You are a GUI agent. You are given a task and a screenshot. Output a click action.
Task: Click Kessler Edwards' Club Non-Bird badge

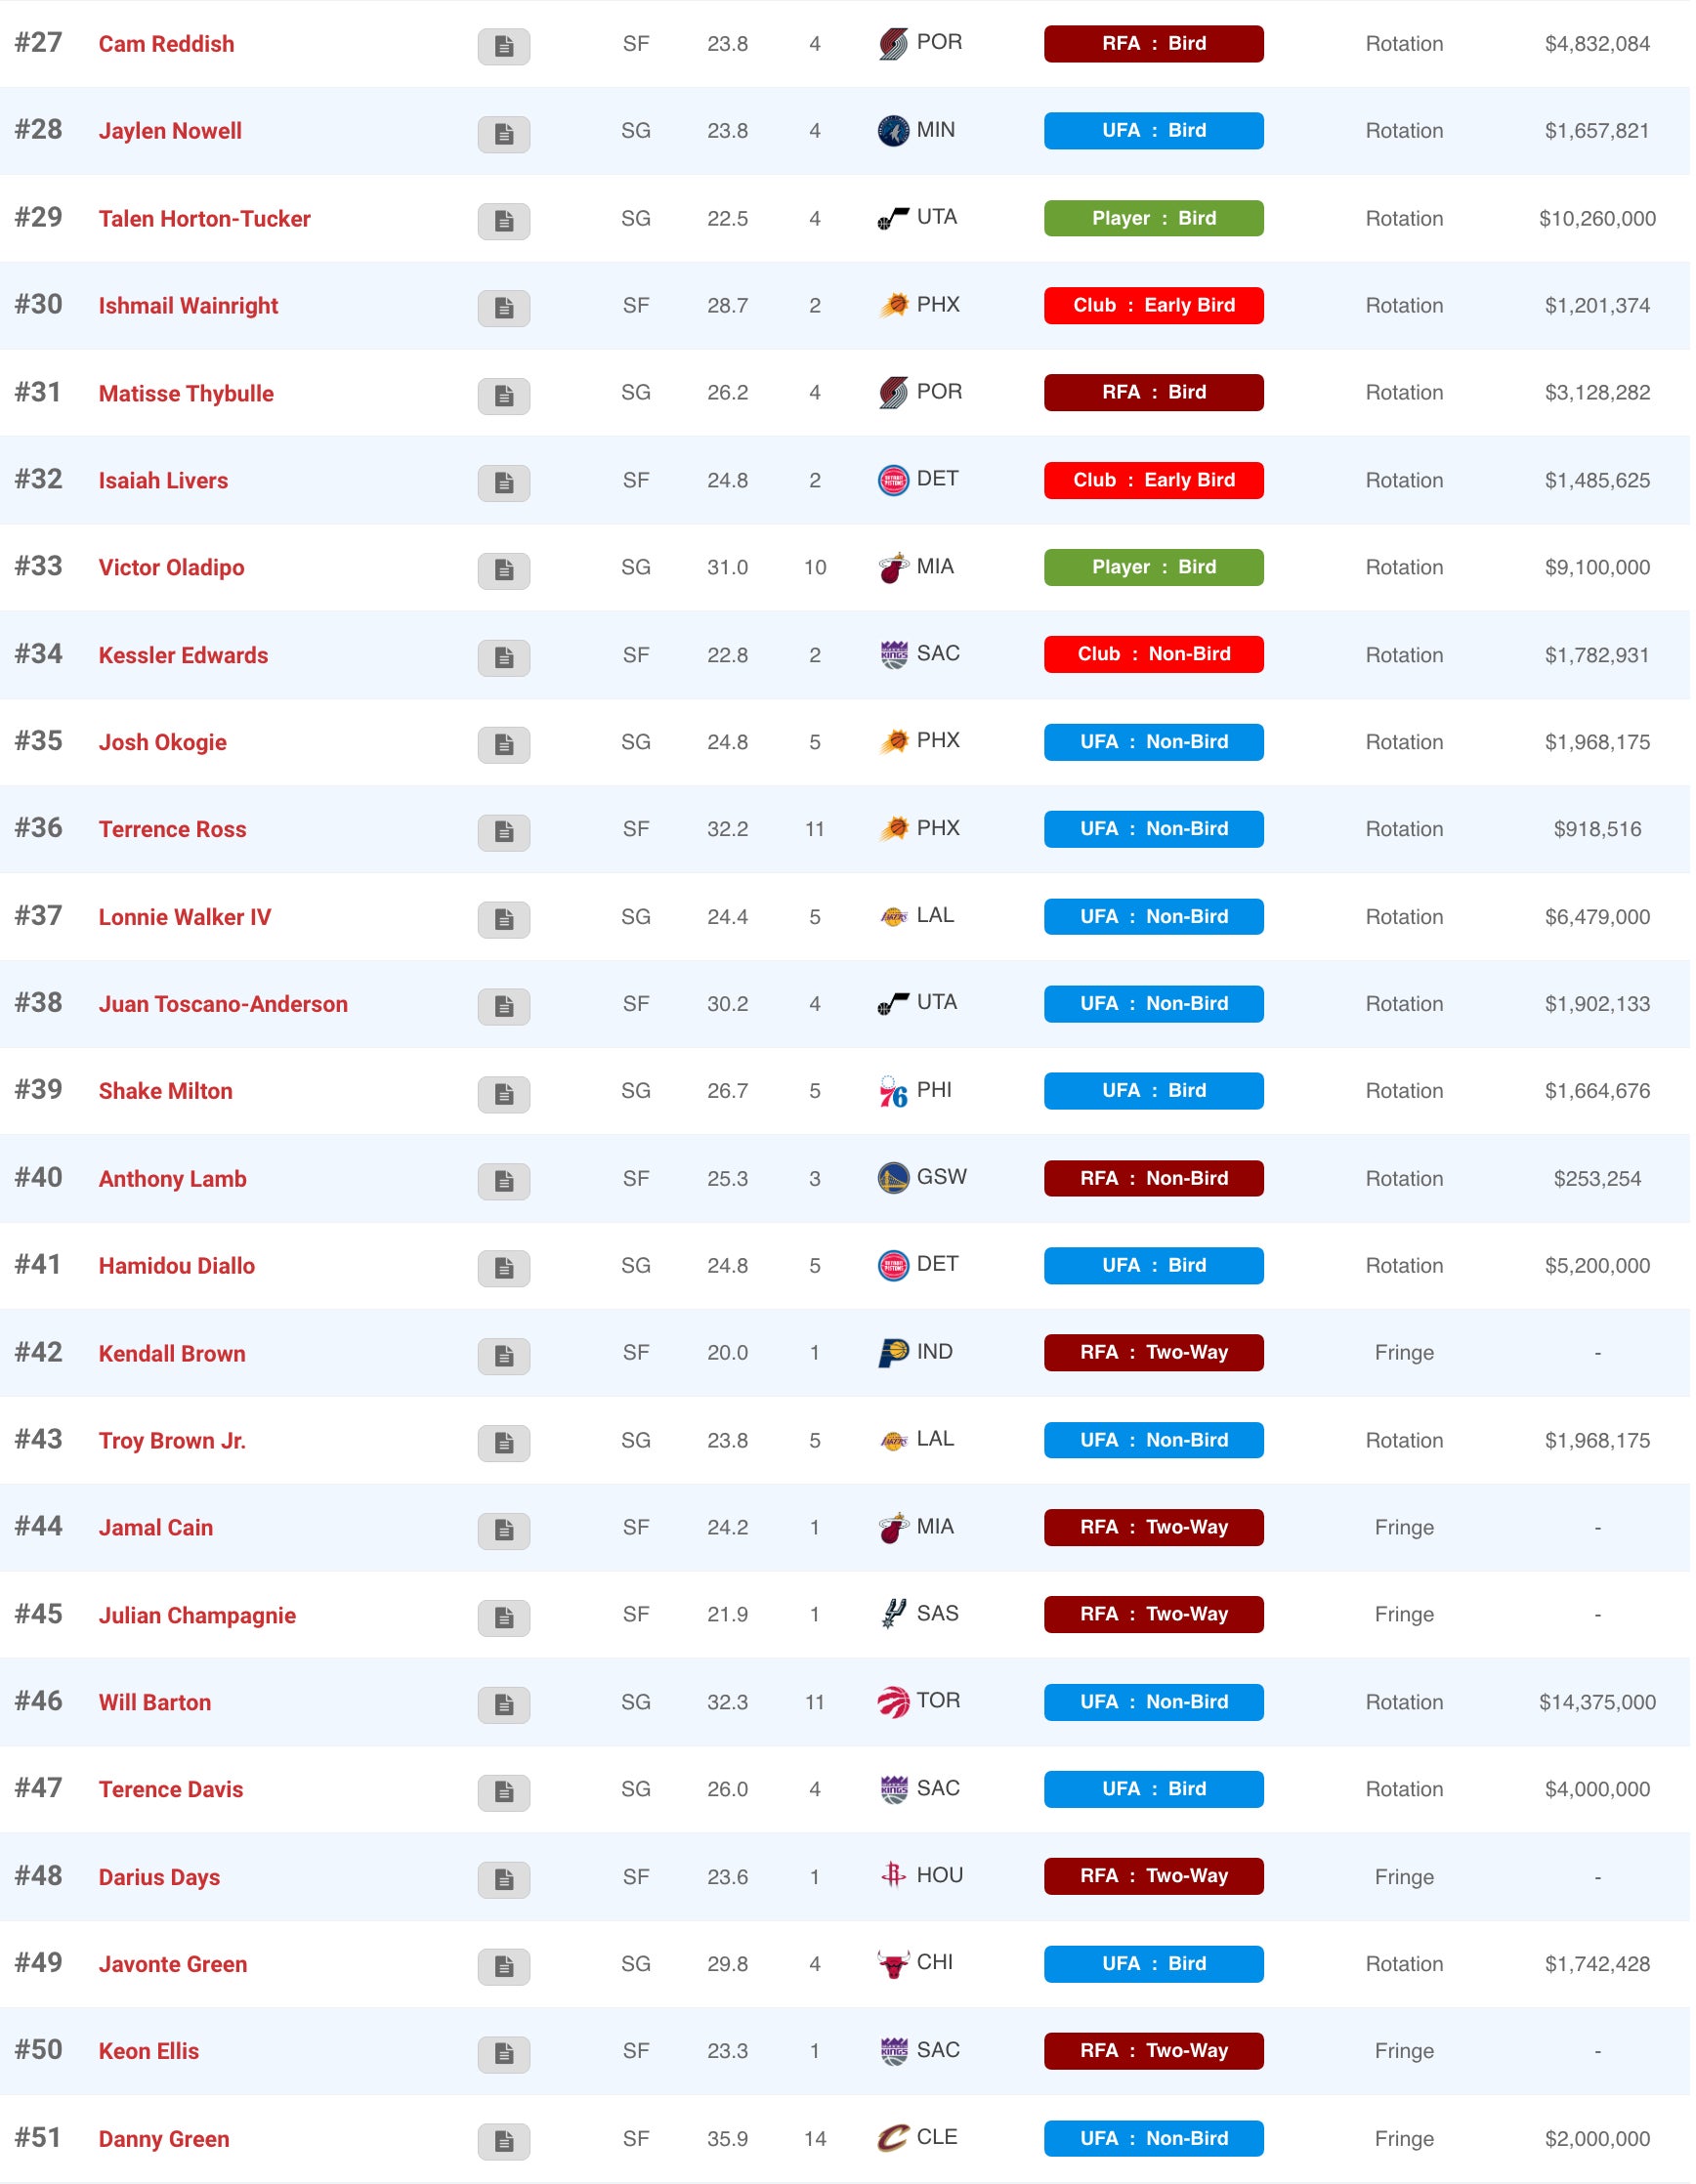click(x=1153, y=655)
